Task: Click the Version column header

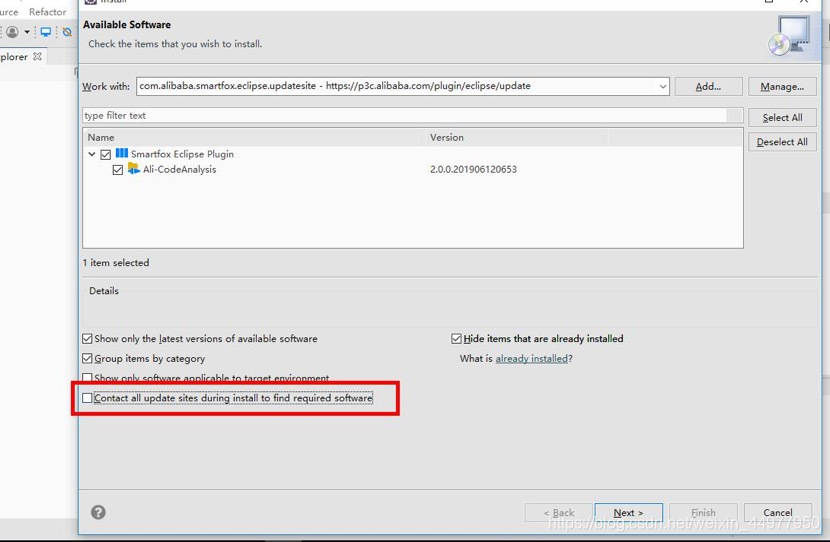Action: coord(517,137)
